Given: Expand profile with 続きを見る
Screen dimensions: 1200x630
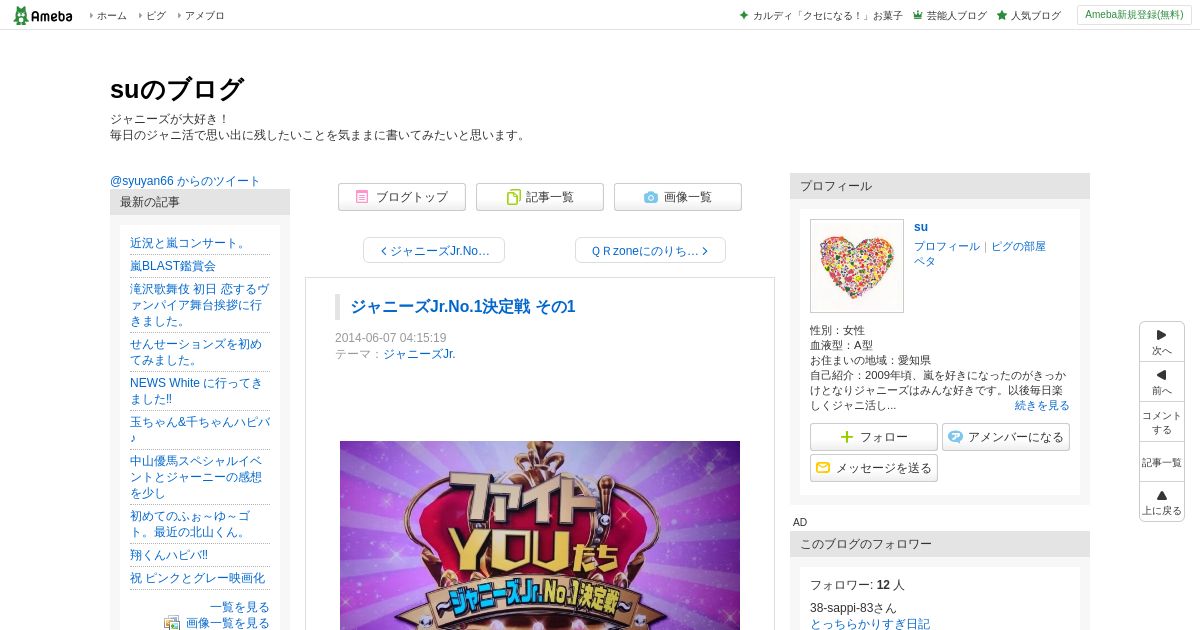Looking at the screenshot, I should (1042, 405).
